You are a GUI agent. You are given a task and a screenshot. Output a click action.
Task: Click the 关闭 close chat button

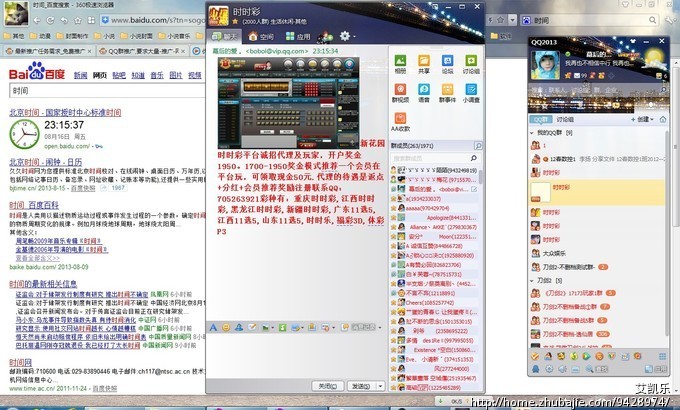327,386
